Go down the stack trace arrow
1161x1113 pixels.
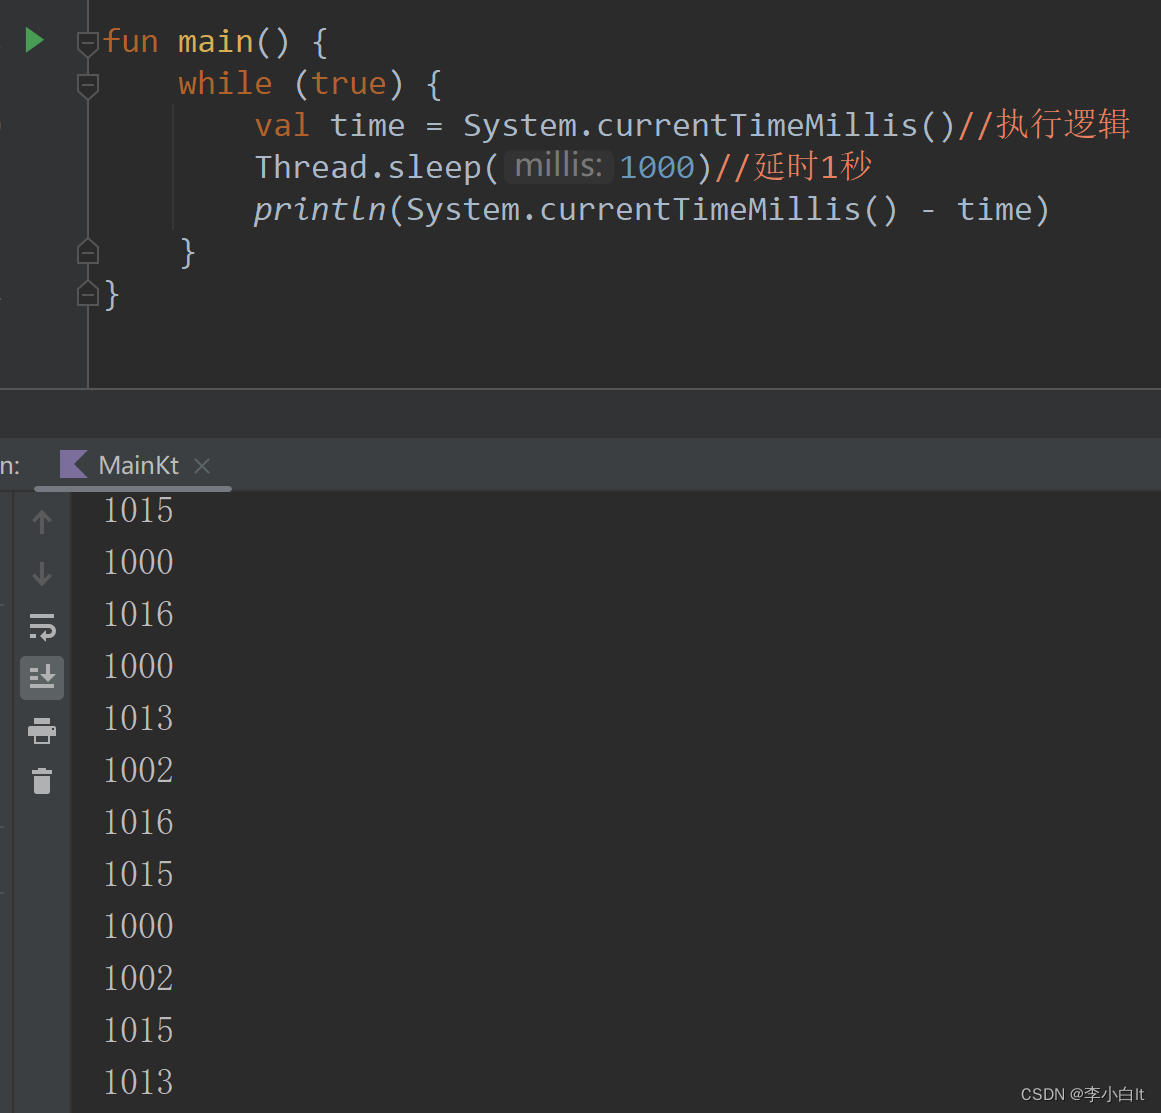[x=42, y=574]
